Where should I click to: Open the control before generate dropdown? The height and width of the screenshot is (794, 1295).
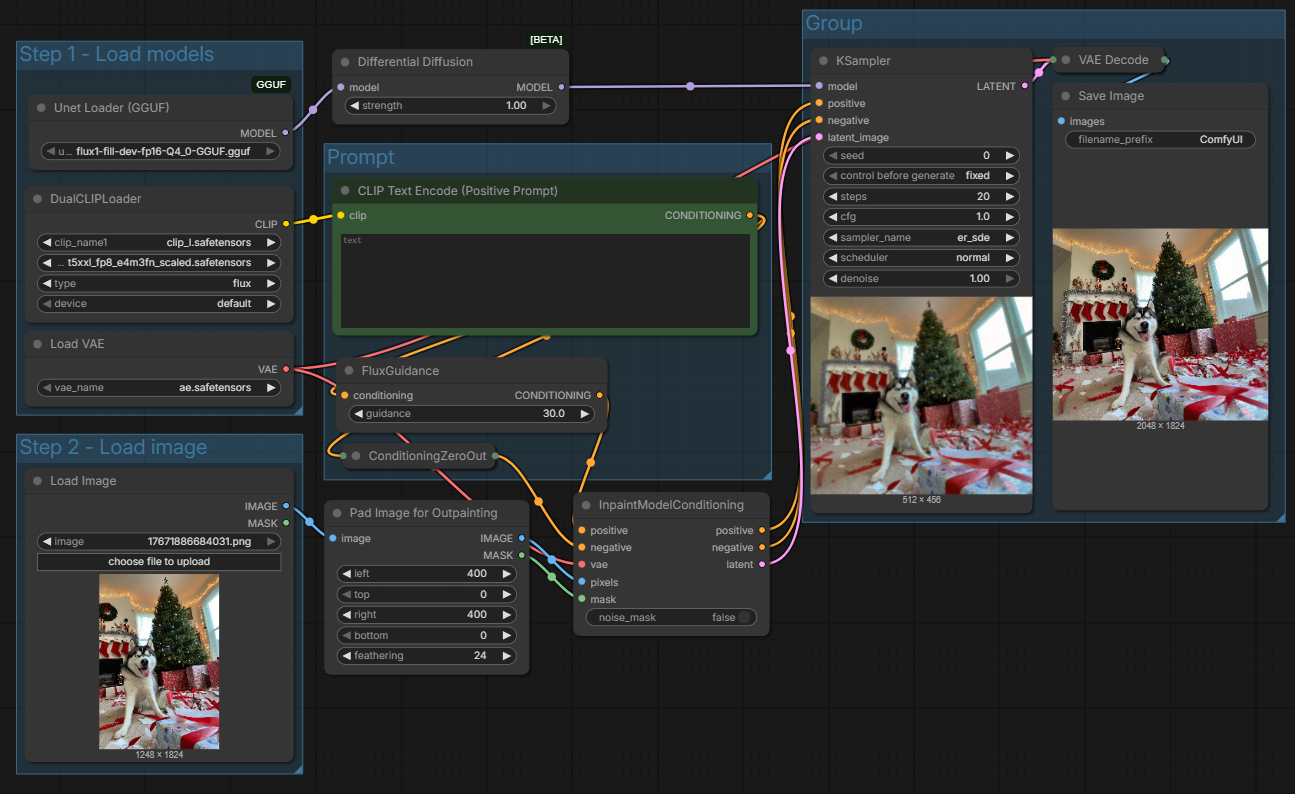tap(921, 176)
